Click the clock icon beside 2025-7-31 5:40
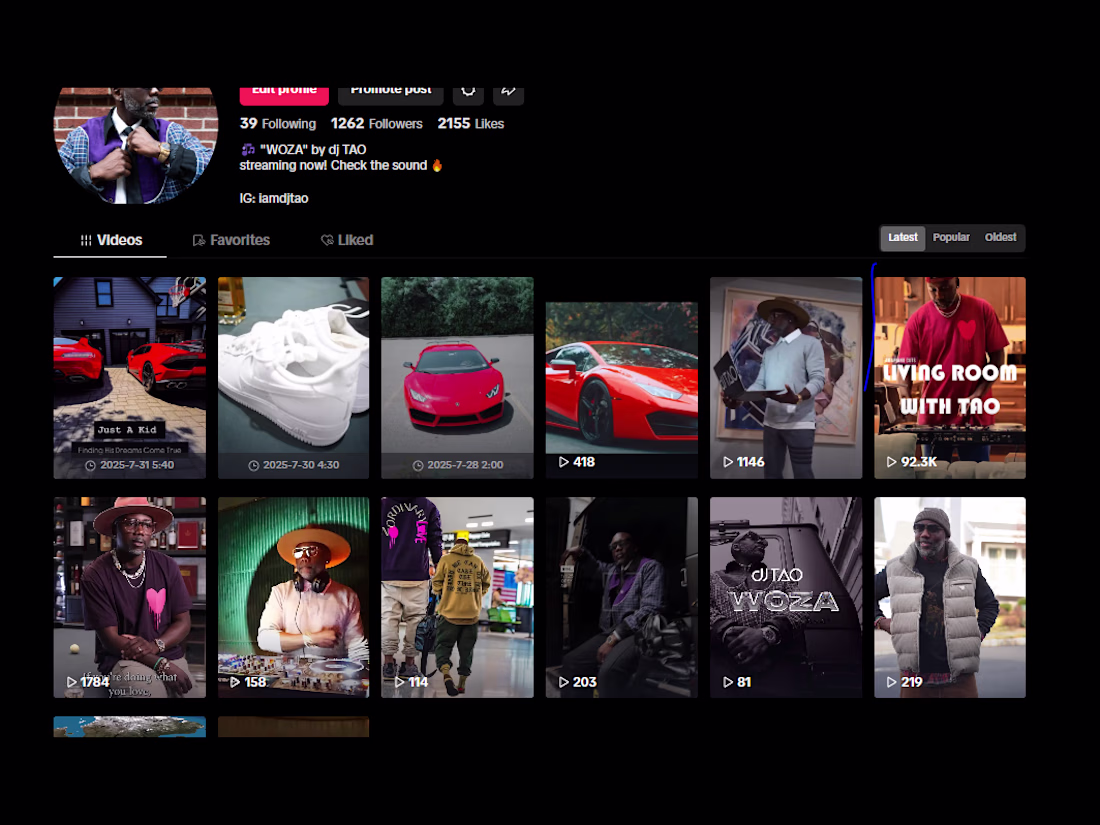 click(90, 465)
